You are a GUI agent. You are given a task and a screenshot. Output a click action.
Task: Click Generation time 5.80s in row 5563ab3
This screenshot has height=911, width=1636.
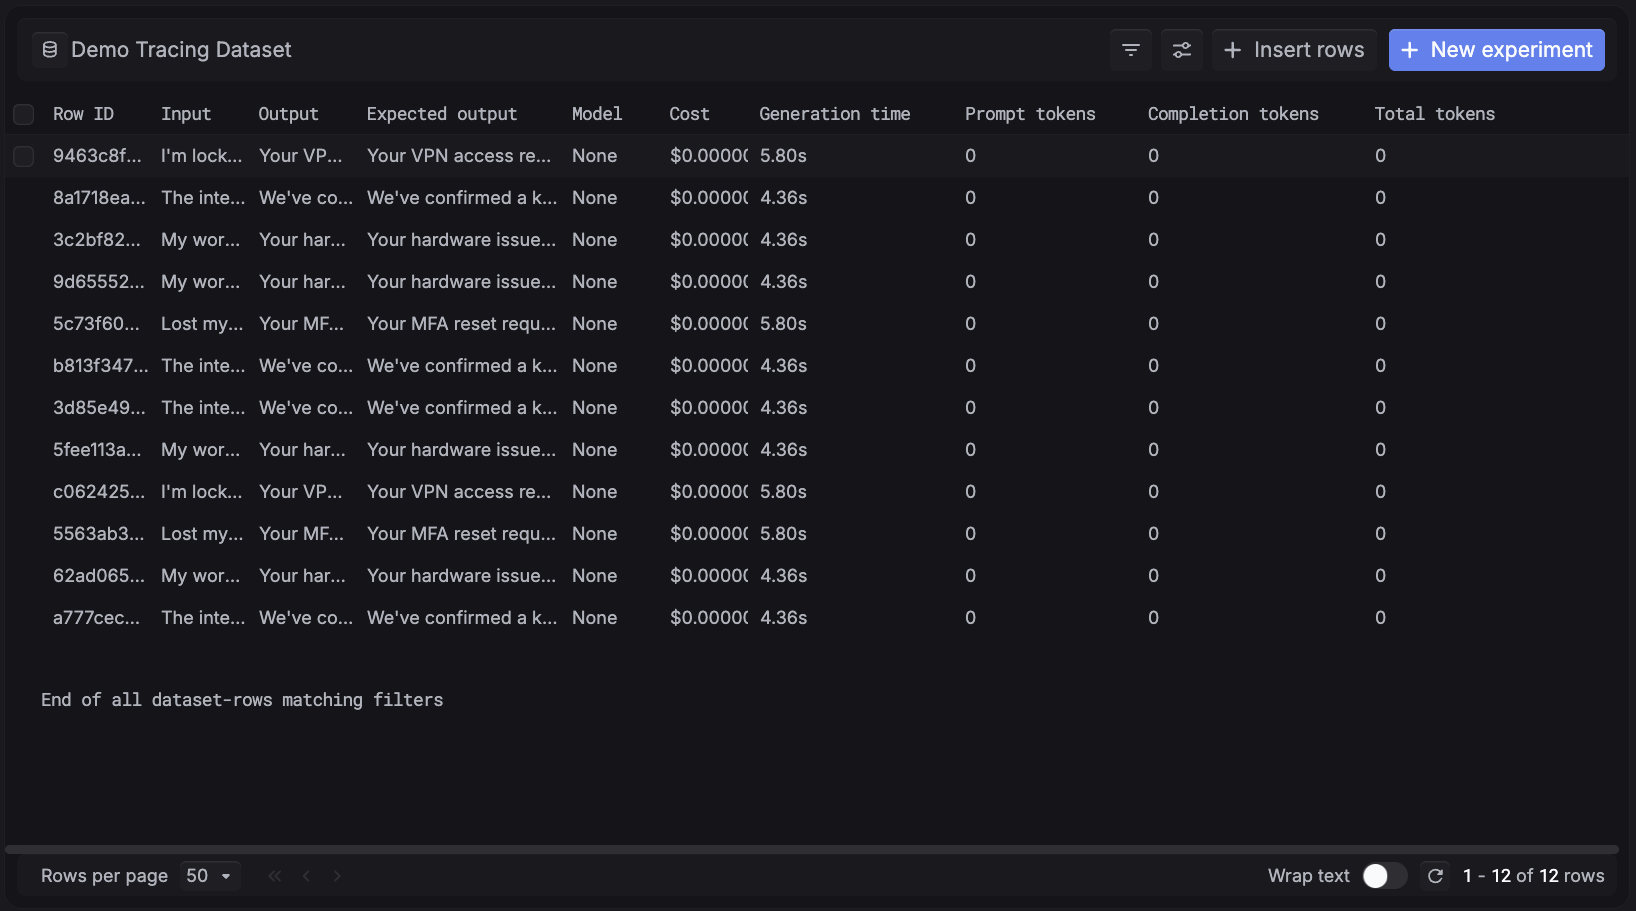point(783,534)
